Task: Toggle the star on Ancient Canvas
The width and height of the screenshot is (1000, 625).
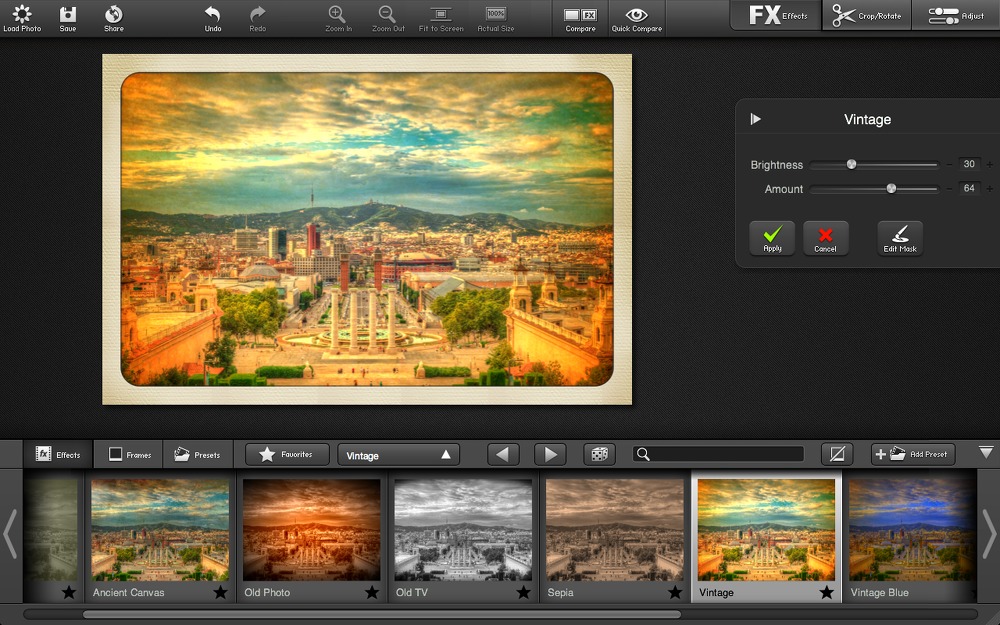Action: 220,592
